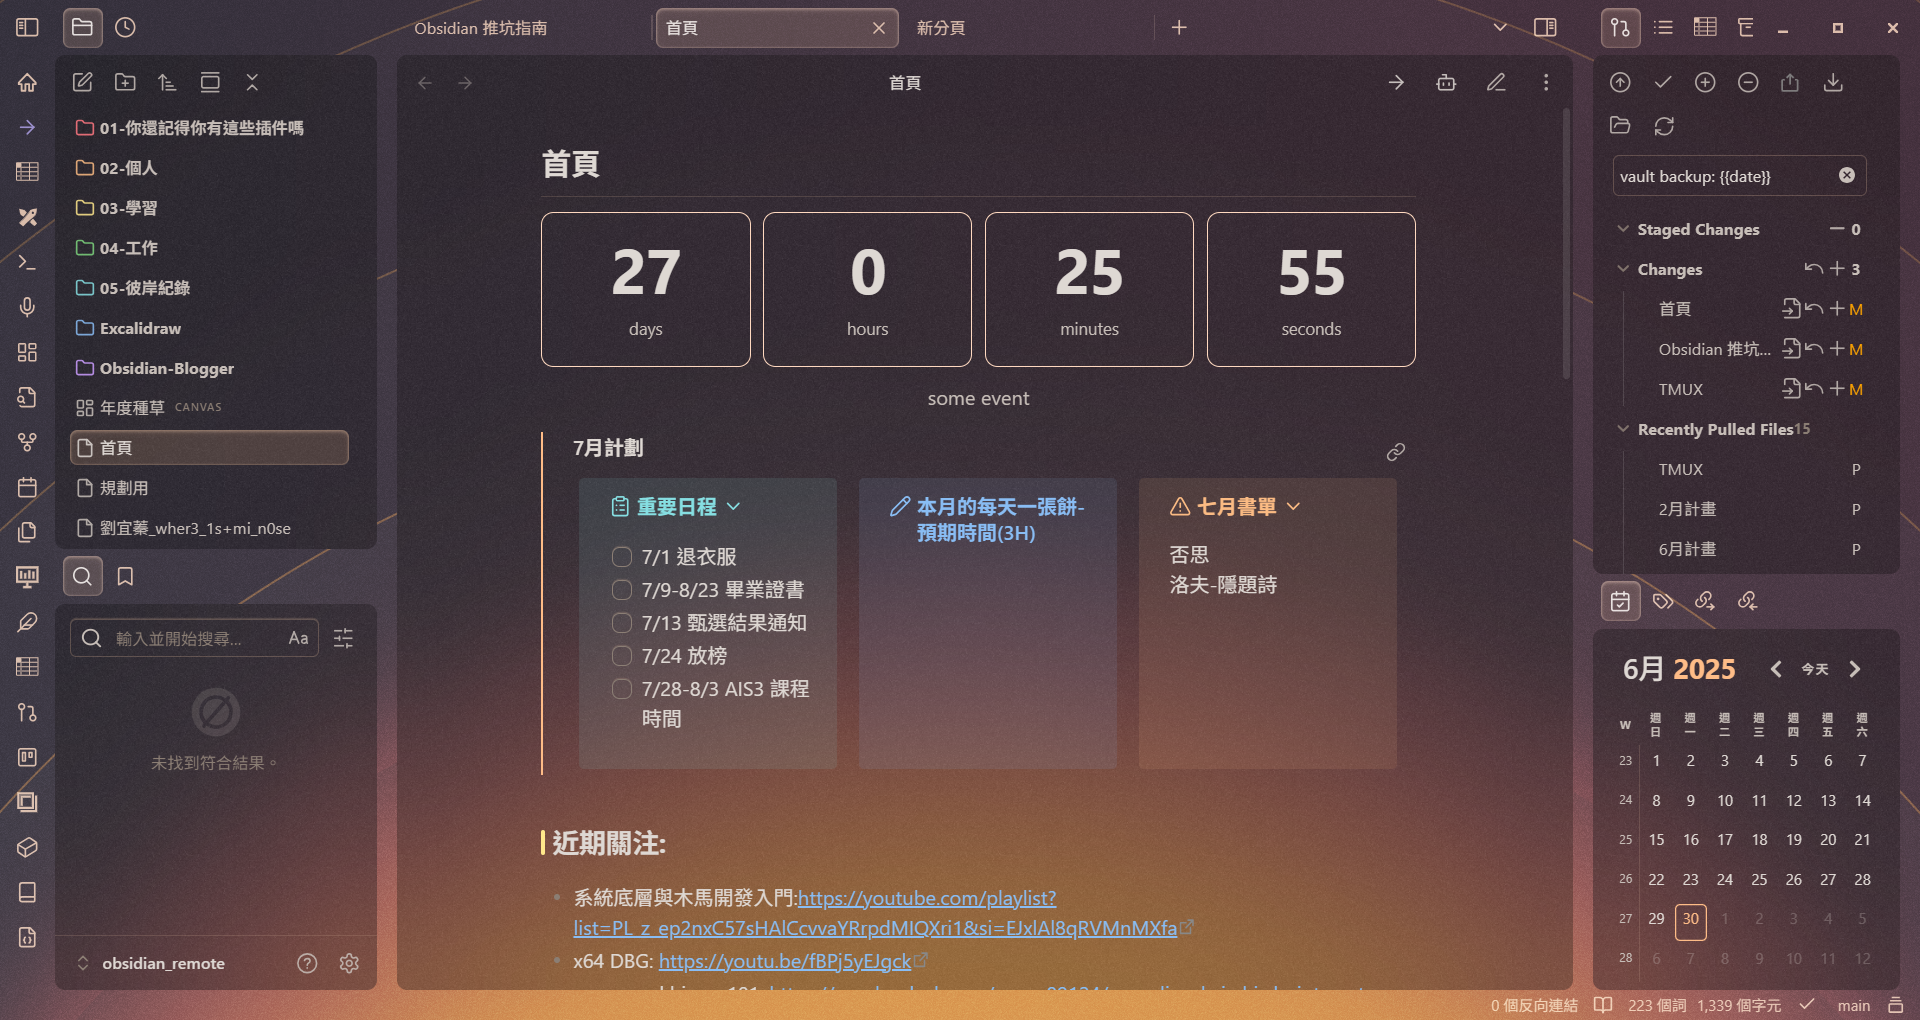Open the home ribbon icon
The width and height of the screenshot is (1920, 1020).
(x=27, y=82)
